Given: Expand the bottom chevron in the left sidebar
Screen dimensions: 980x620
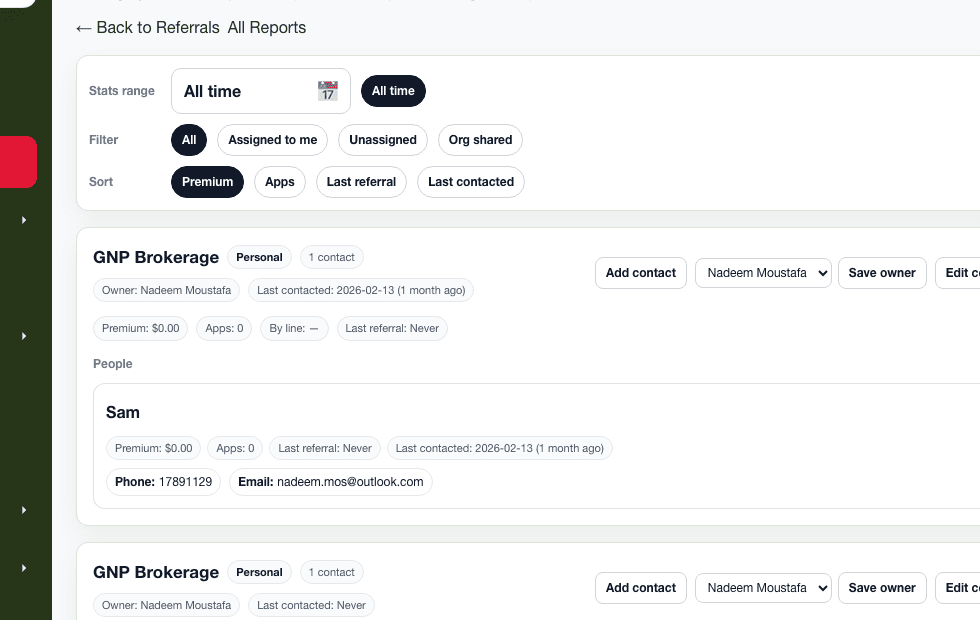Looking at the screenshot, I should click(24, 567).
